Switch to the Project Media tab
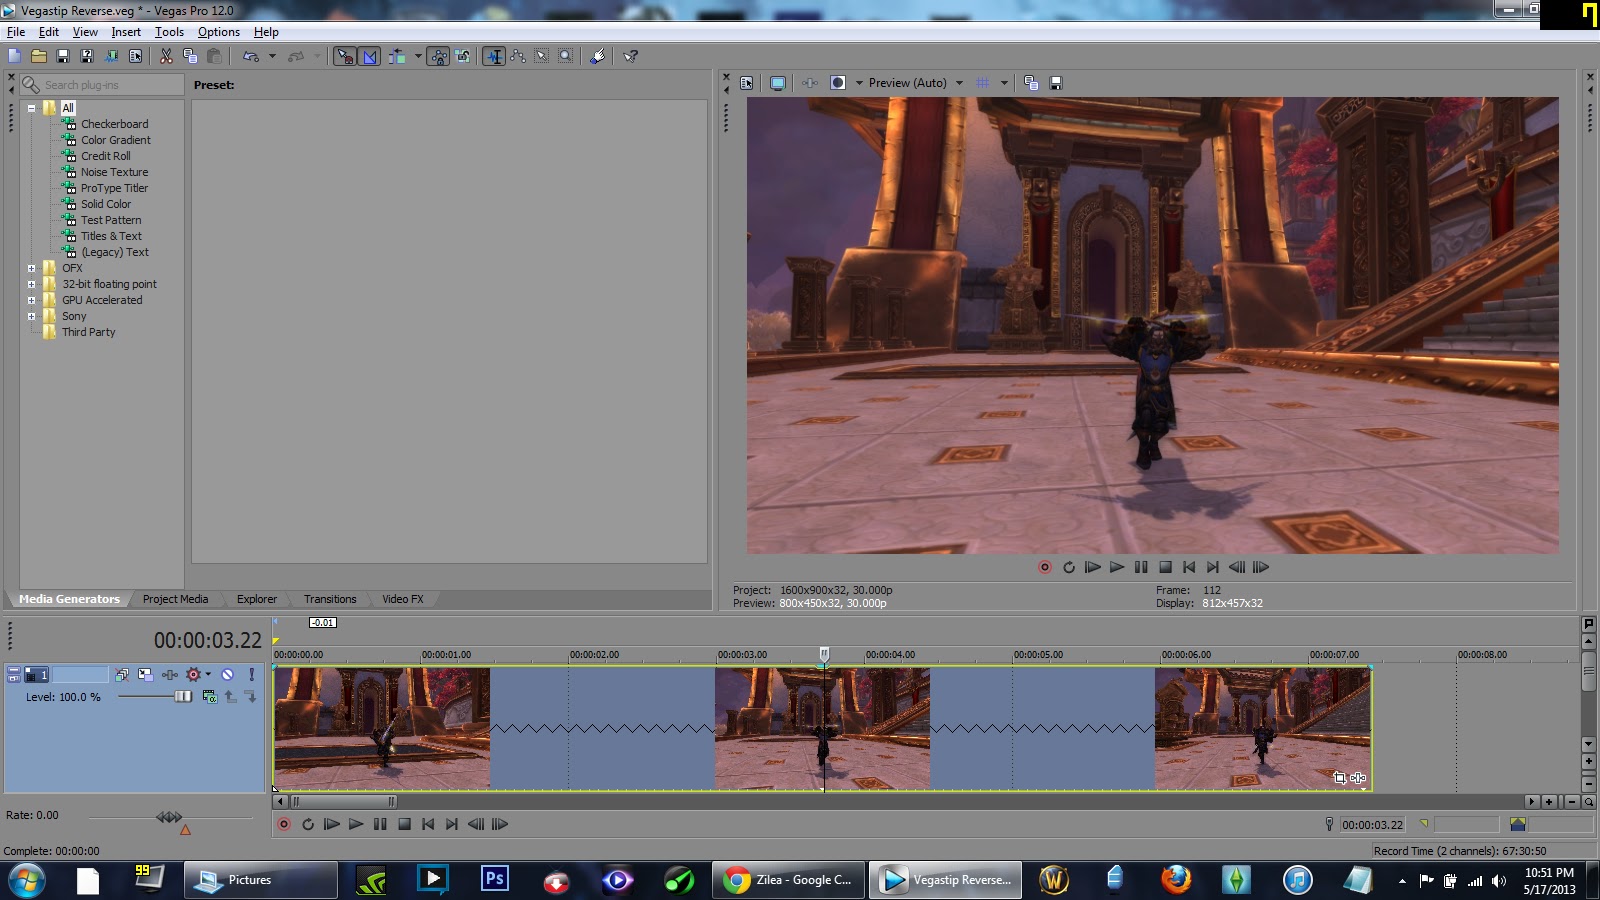 coord(175,599)
